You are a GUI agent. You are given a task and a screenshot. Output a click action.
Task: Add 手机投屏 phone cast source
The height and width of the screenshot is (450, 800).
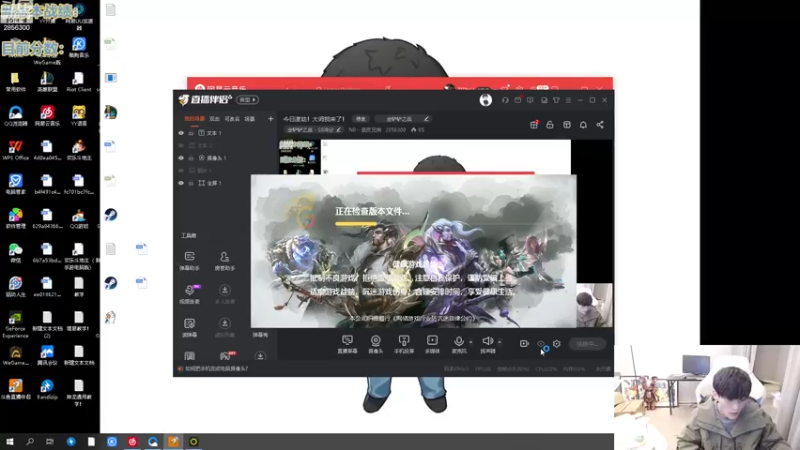point(404,344)
